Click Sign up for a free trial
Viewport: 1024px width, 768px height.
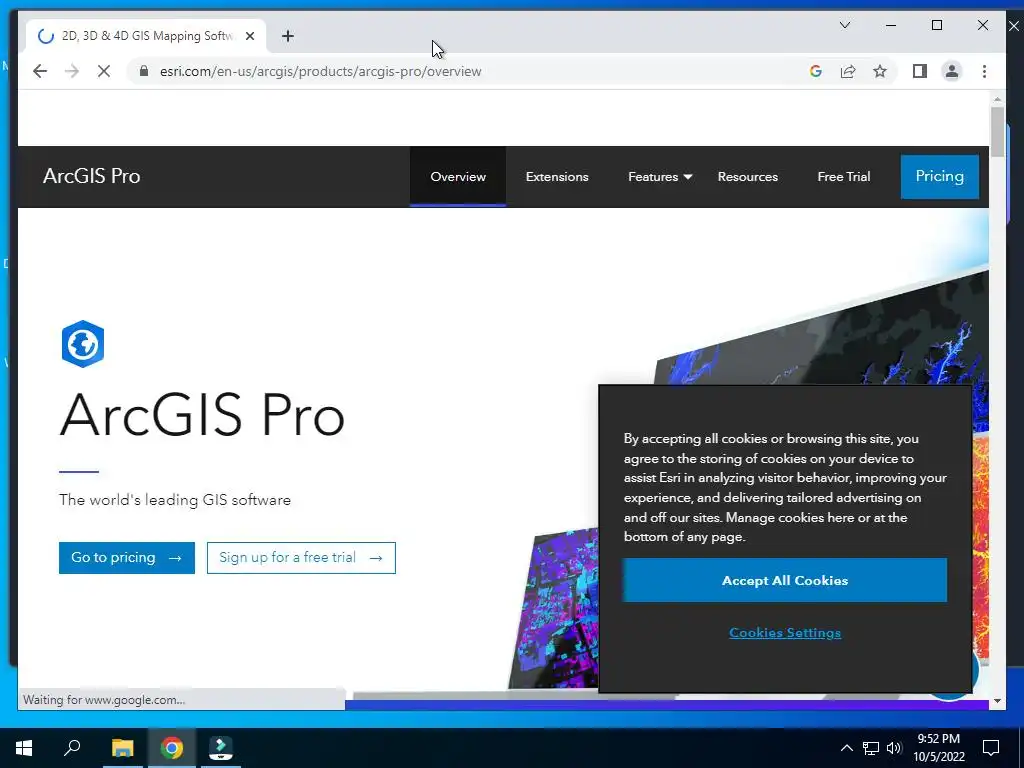tap(301, 558)
